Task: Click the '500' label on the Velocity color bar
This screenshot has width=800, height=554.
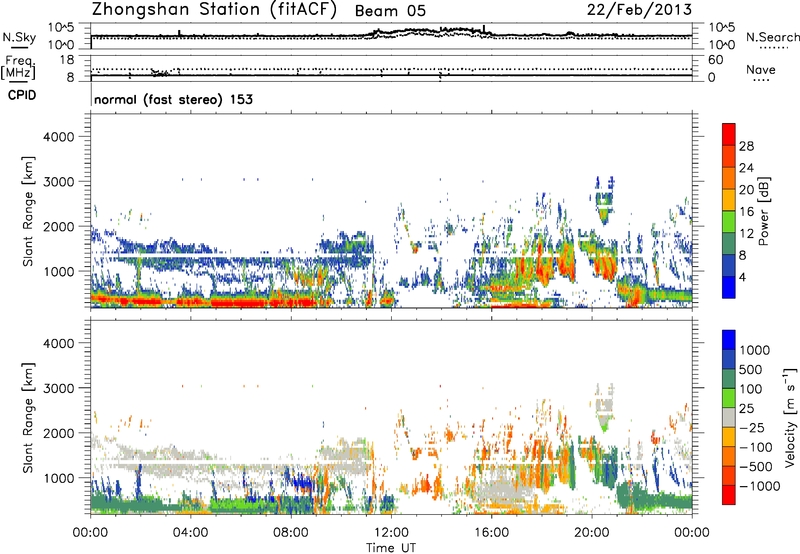Action: point(751,369)
